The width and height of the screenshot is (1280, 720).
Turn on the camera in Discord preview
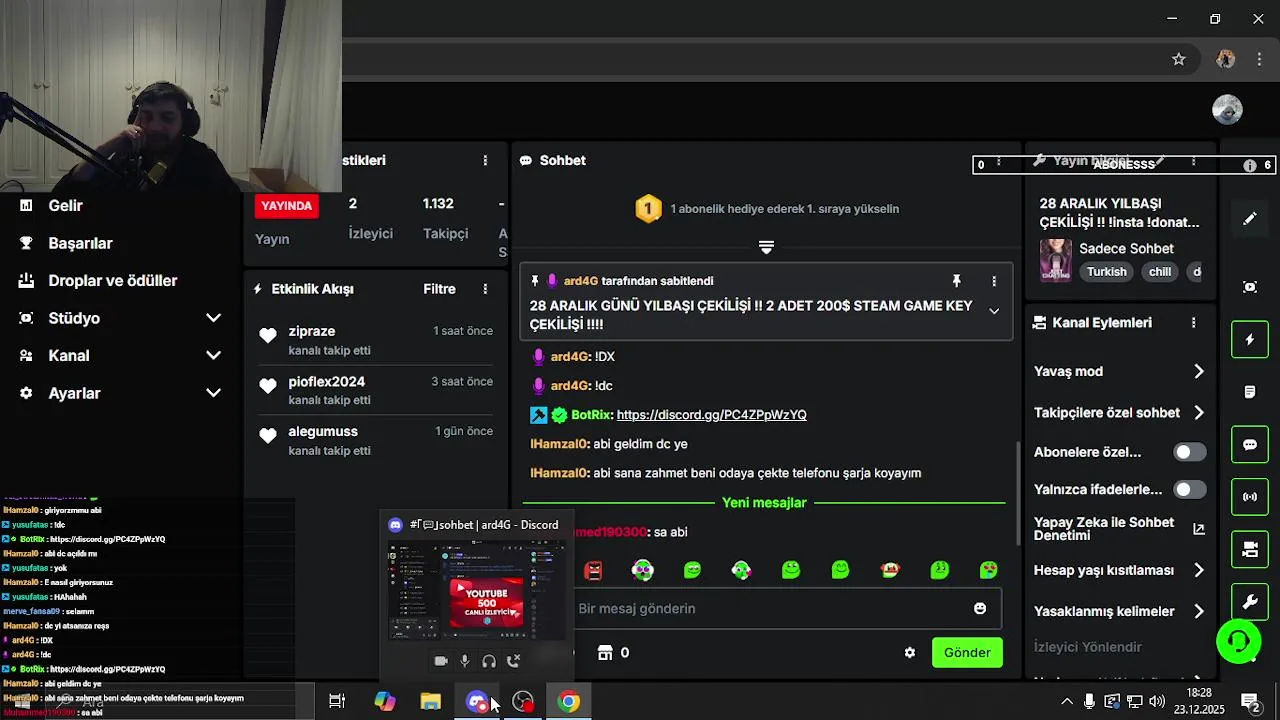440,661
